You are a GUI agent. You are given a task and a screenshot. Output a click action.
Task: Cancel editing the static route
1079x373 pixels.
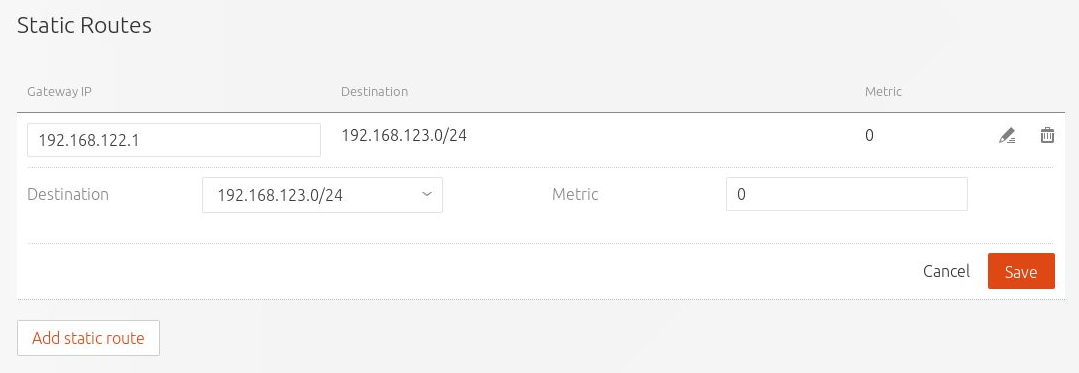pyautogui.click(x=946, y=271)
